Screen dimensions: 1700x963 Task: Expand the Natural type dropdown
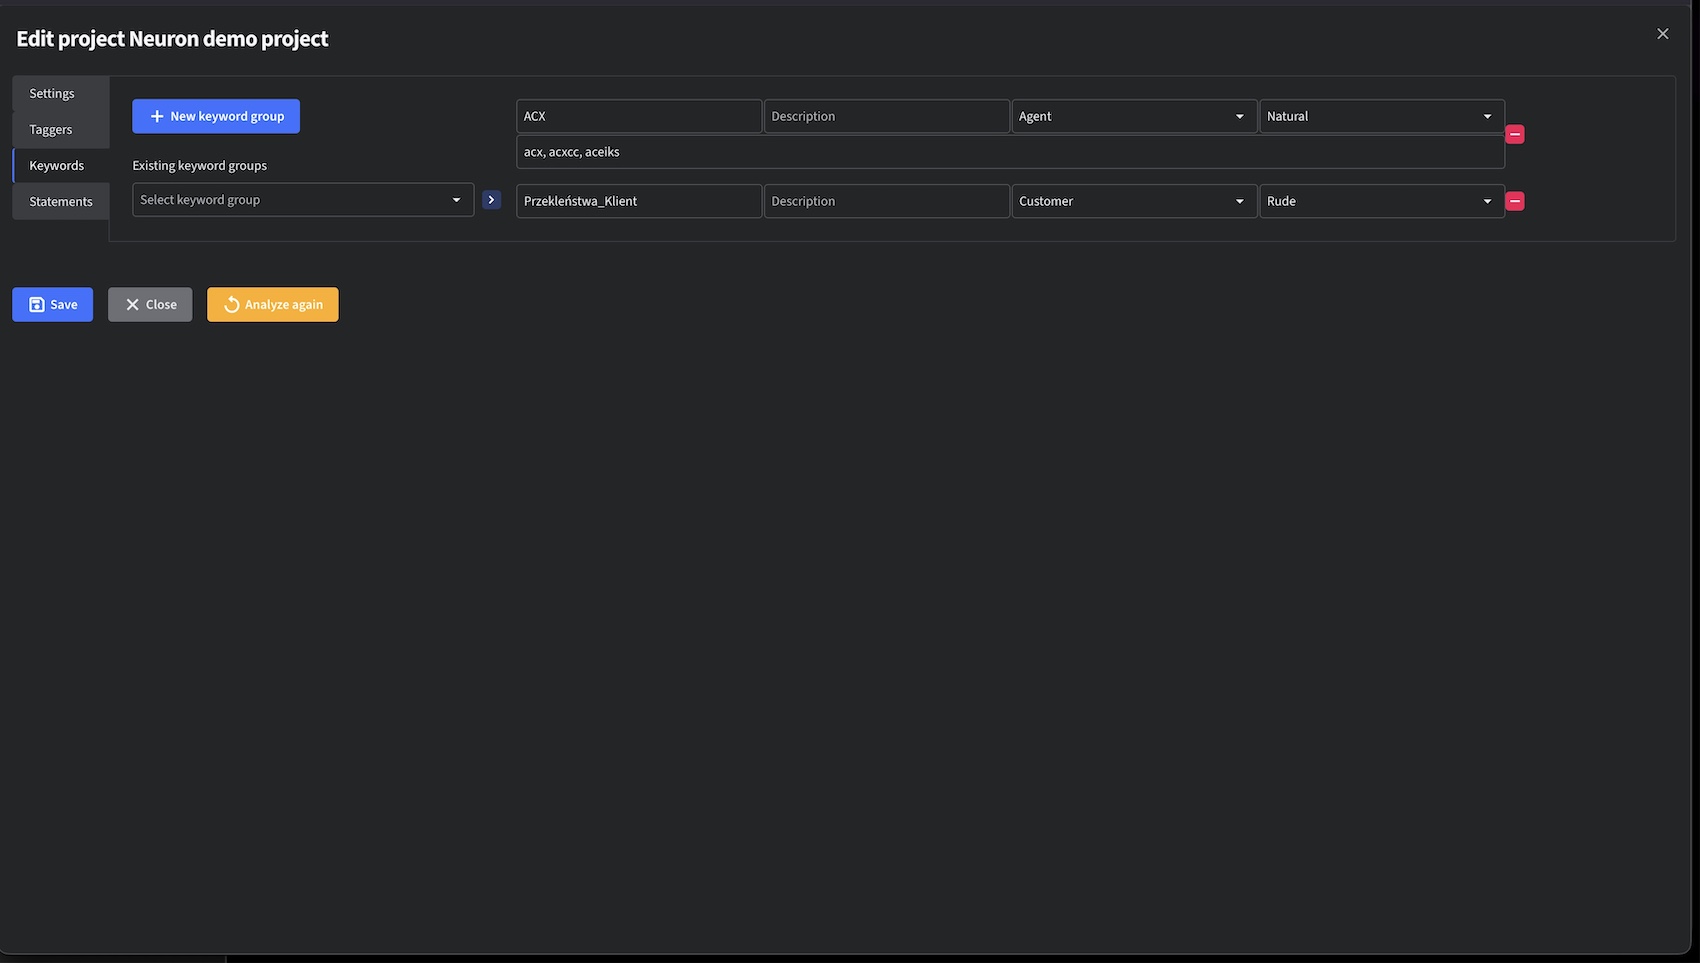click(1381, 116)
